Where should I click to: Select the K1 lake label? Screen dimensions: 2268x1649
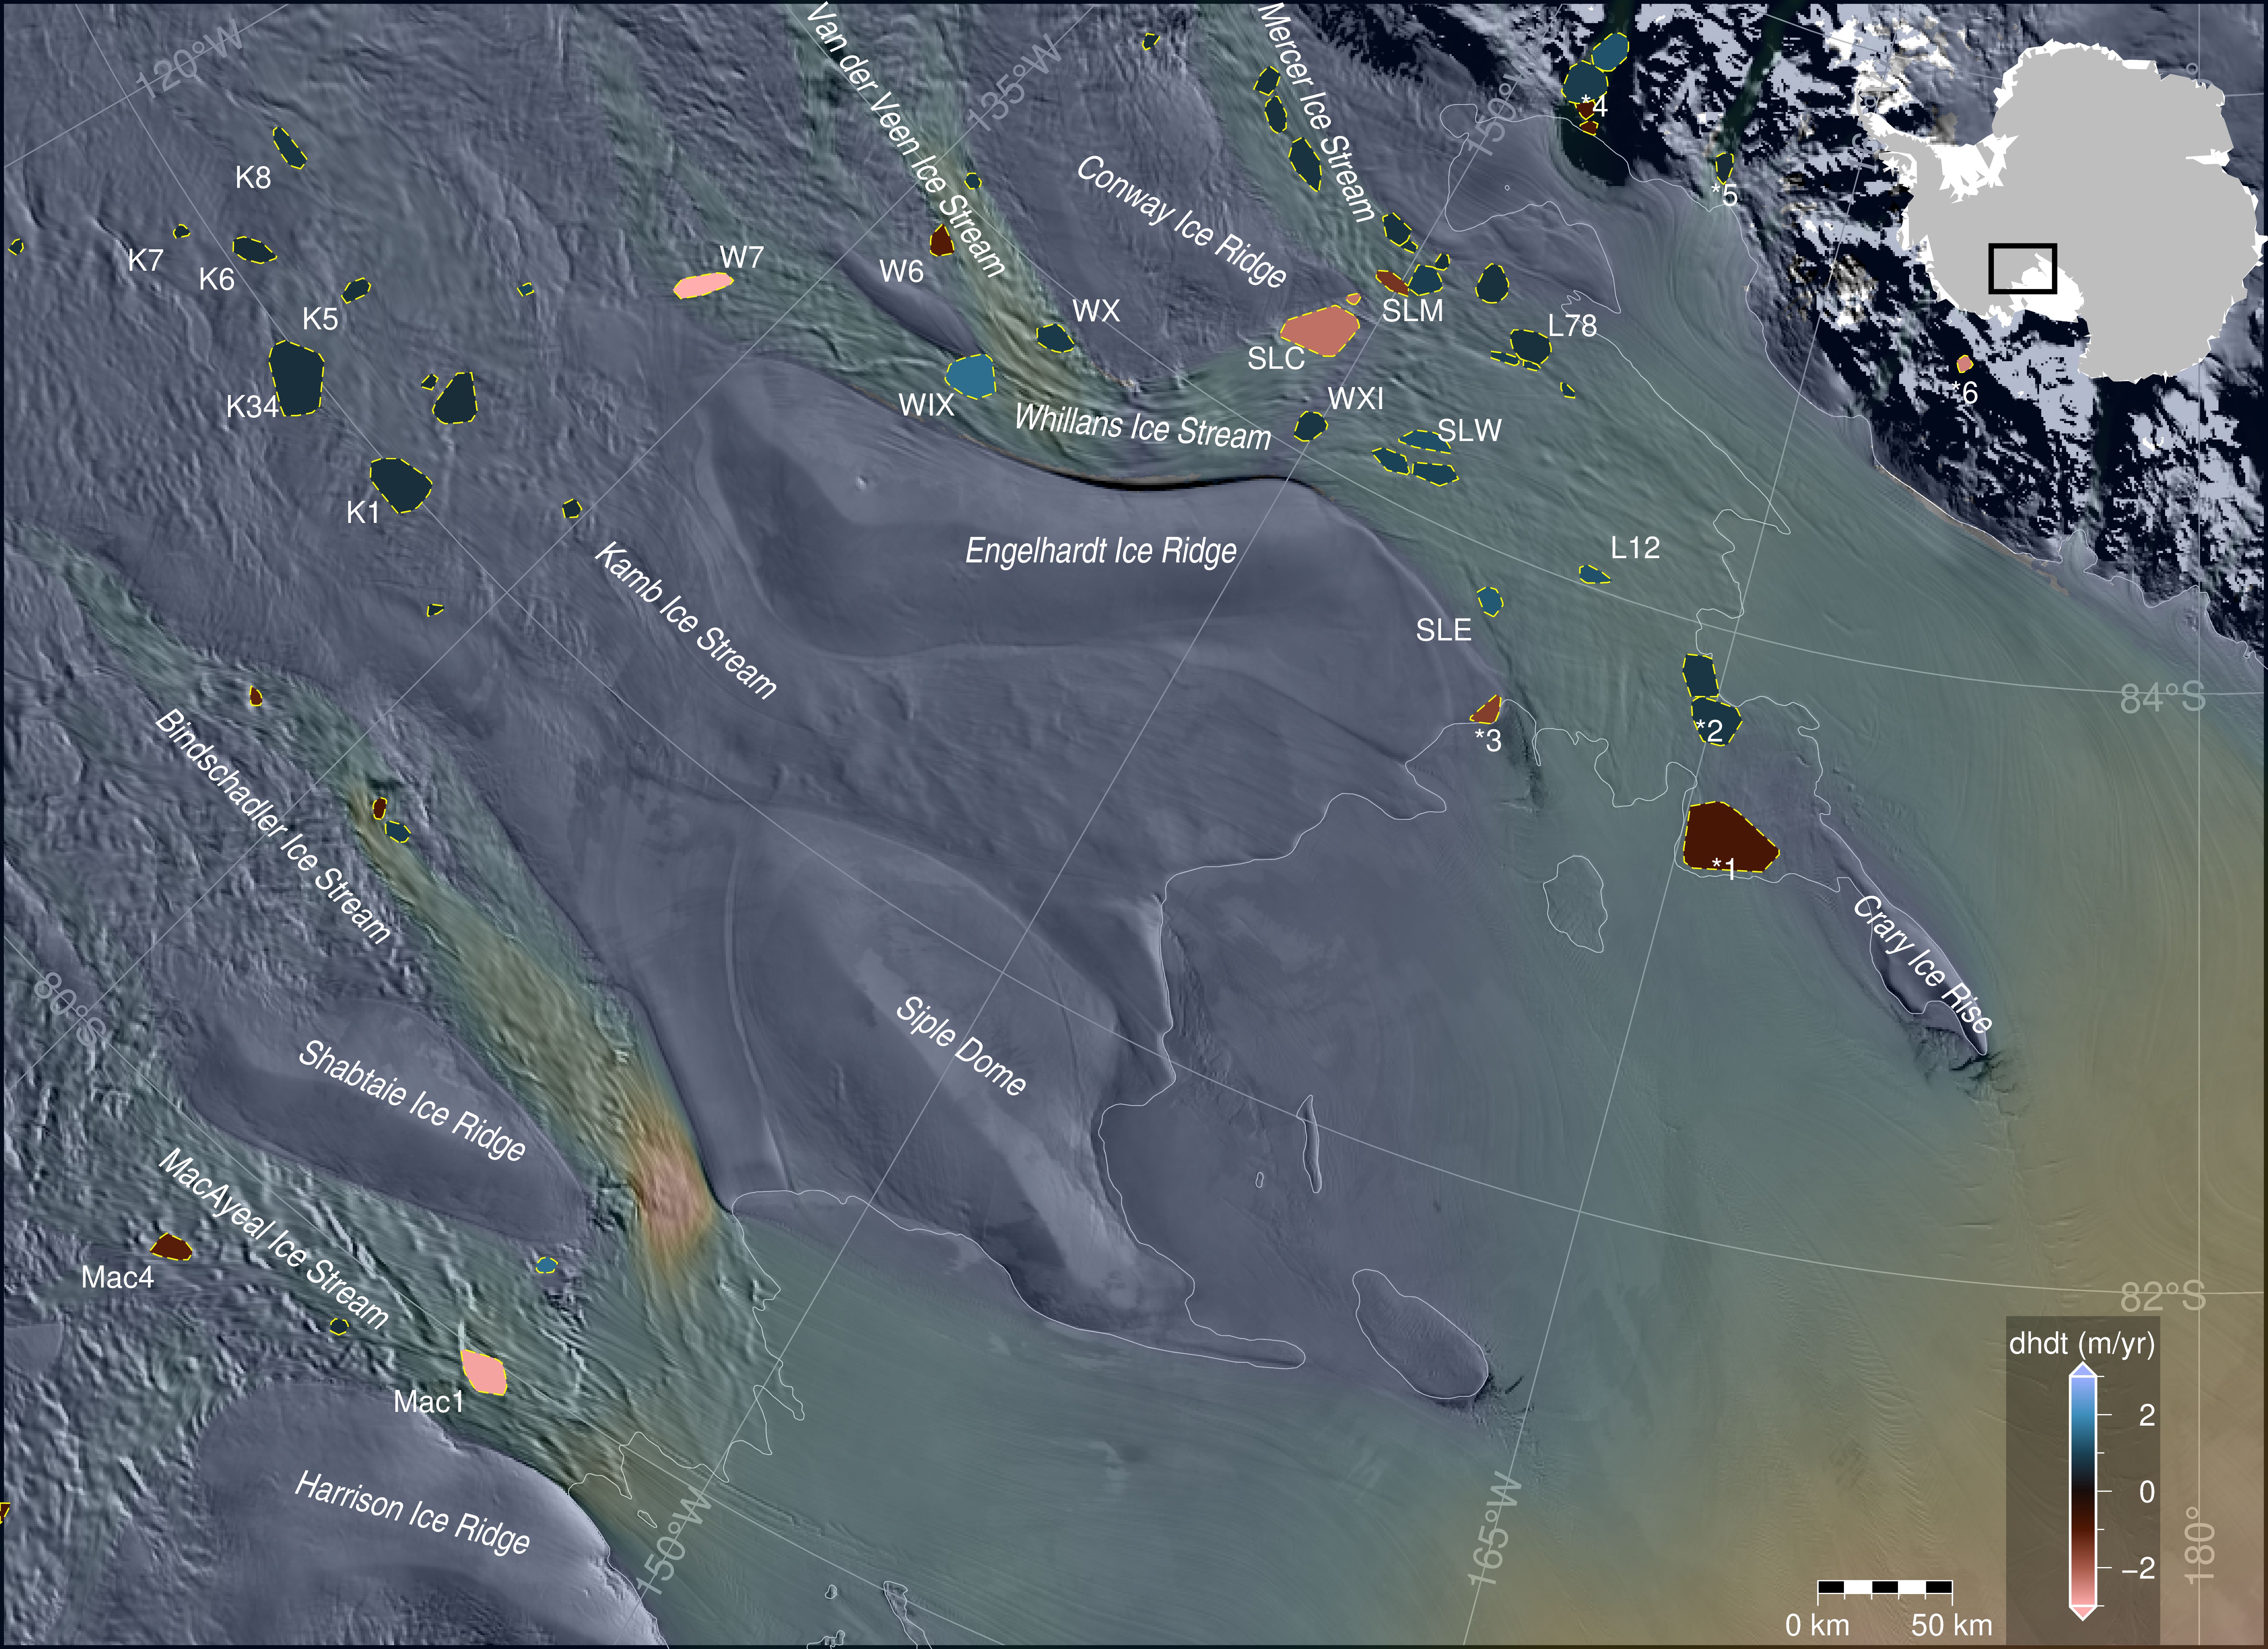click(x=363, y=513)
